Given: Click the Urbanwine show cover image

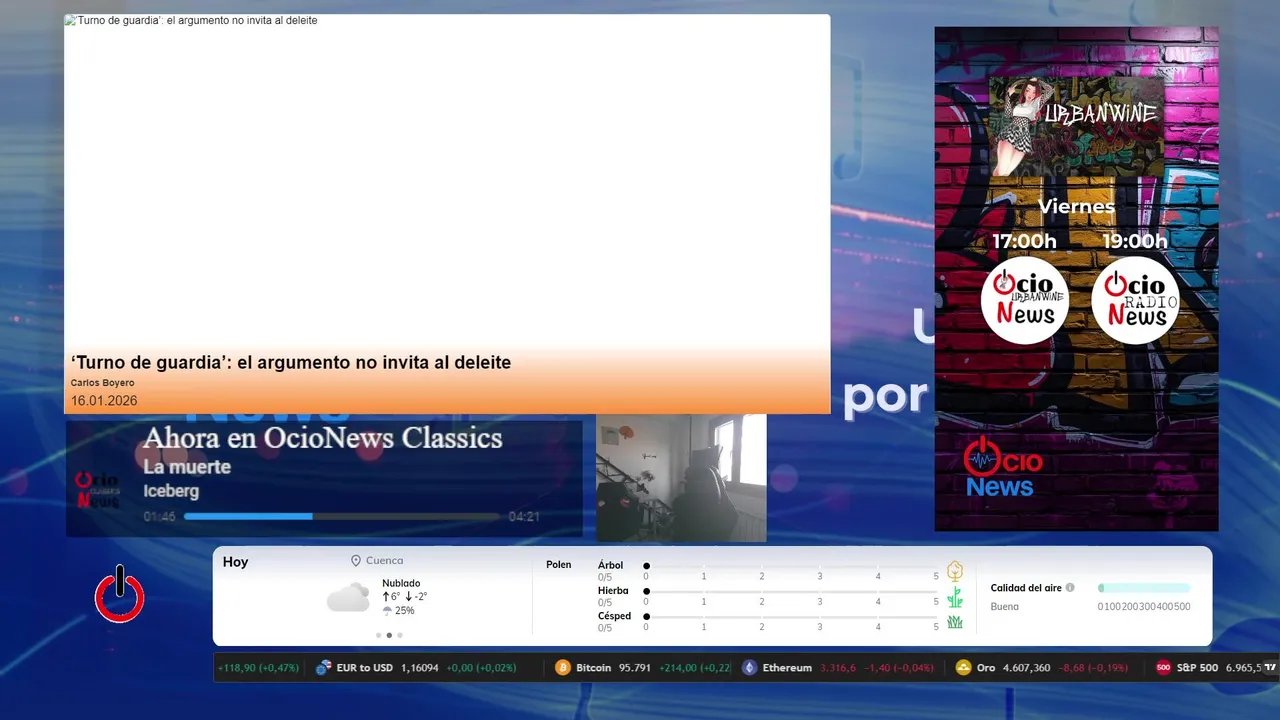Looking at the screenshot, I should (1076, 127).
